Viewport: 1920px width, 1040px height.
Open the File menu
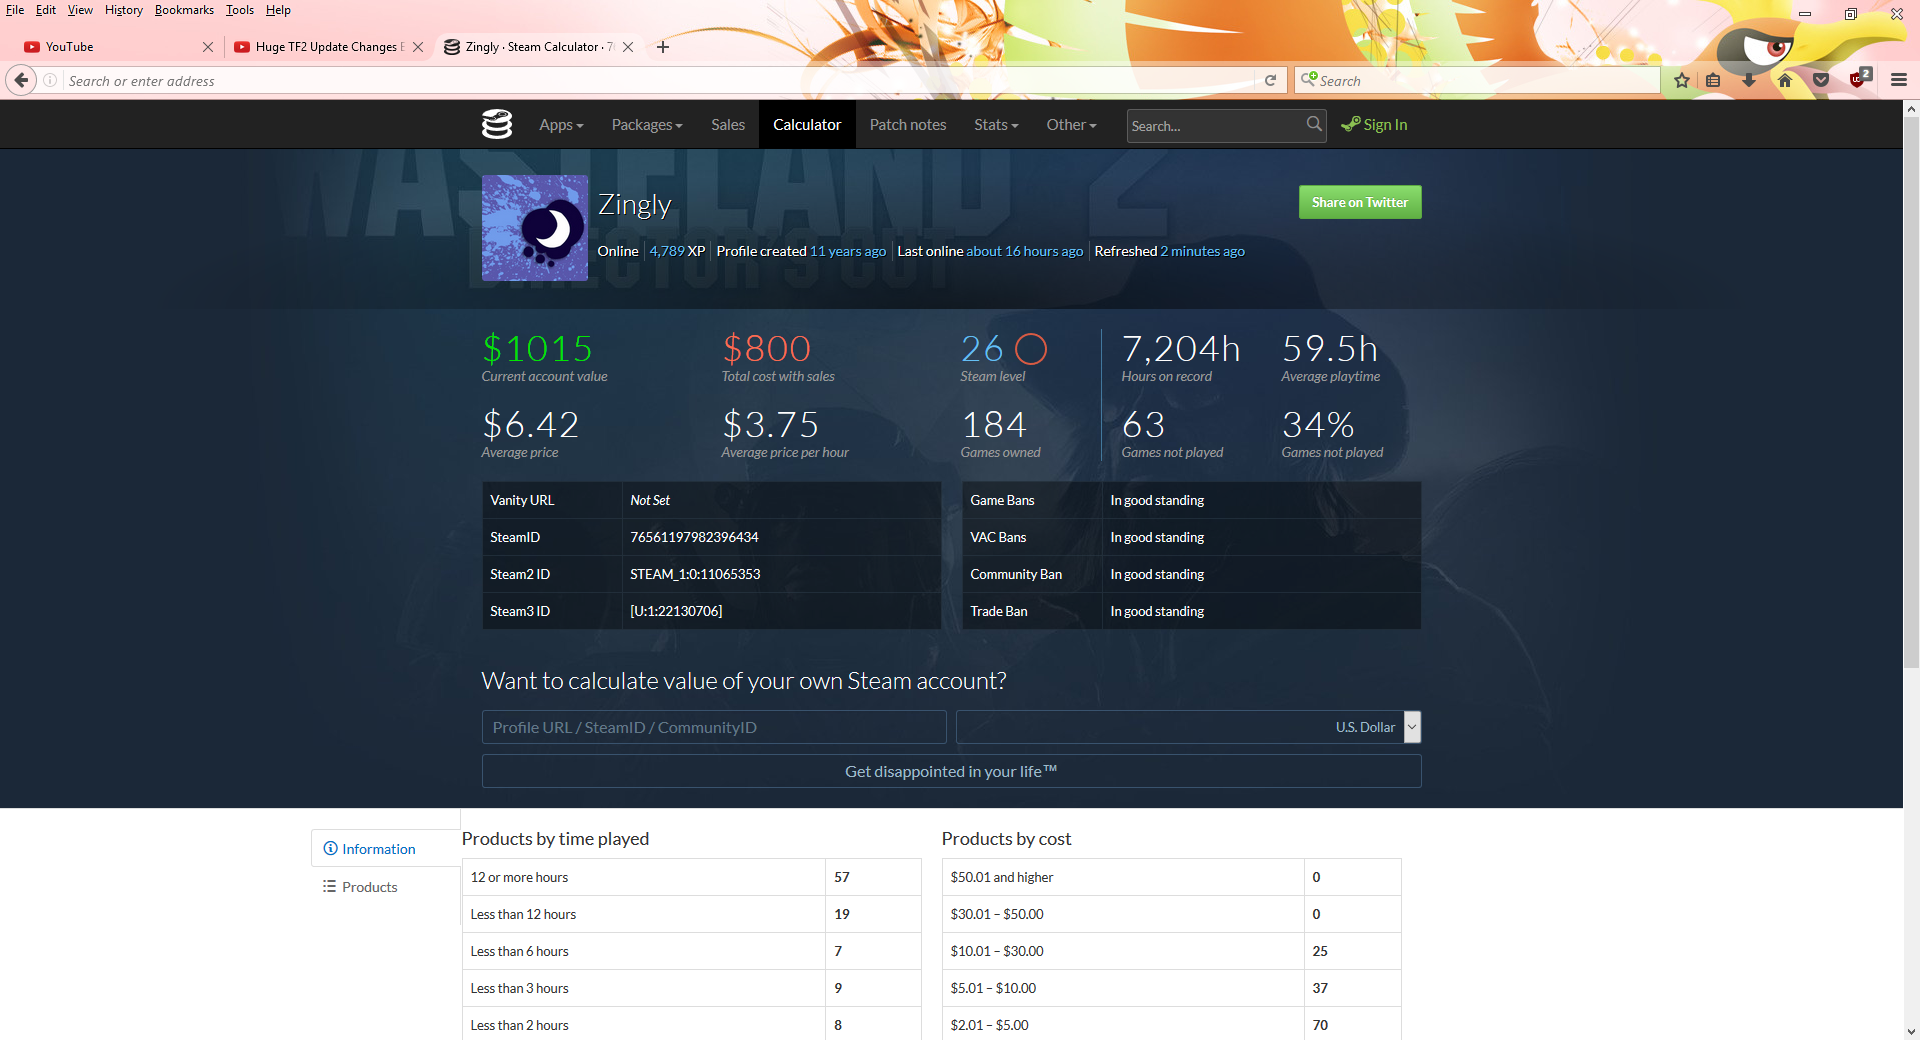pos(15,10)
